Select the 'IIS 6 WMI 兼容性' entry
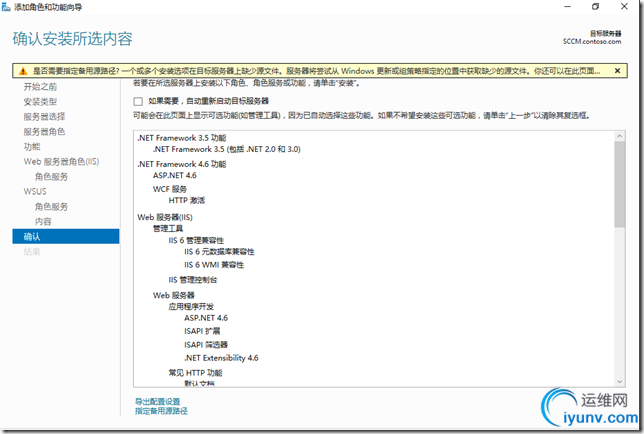 click(214, 265)
